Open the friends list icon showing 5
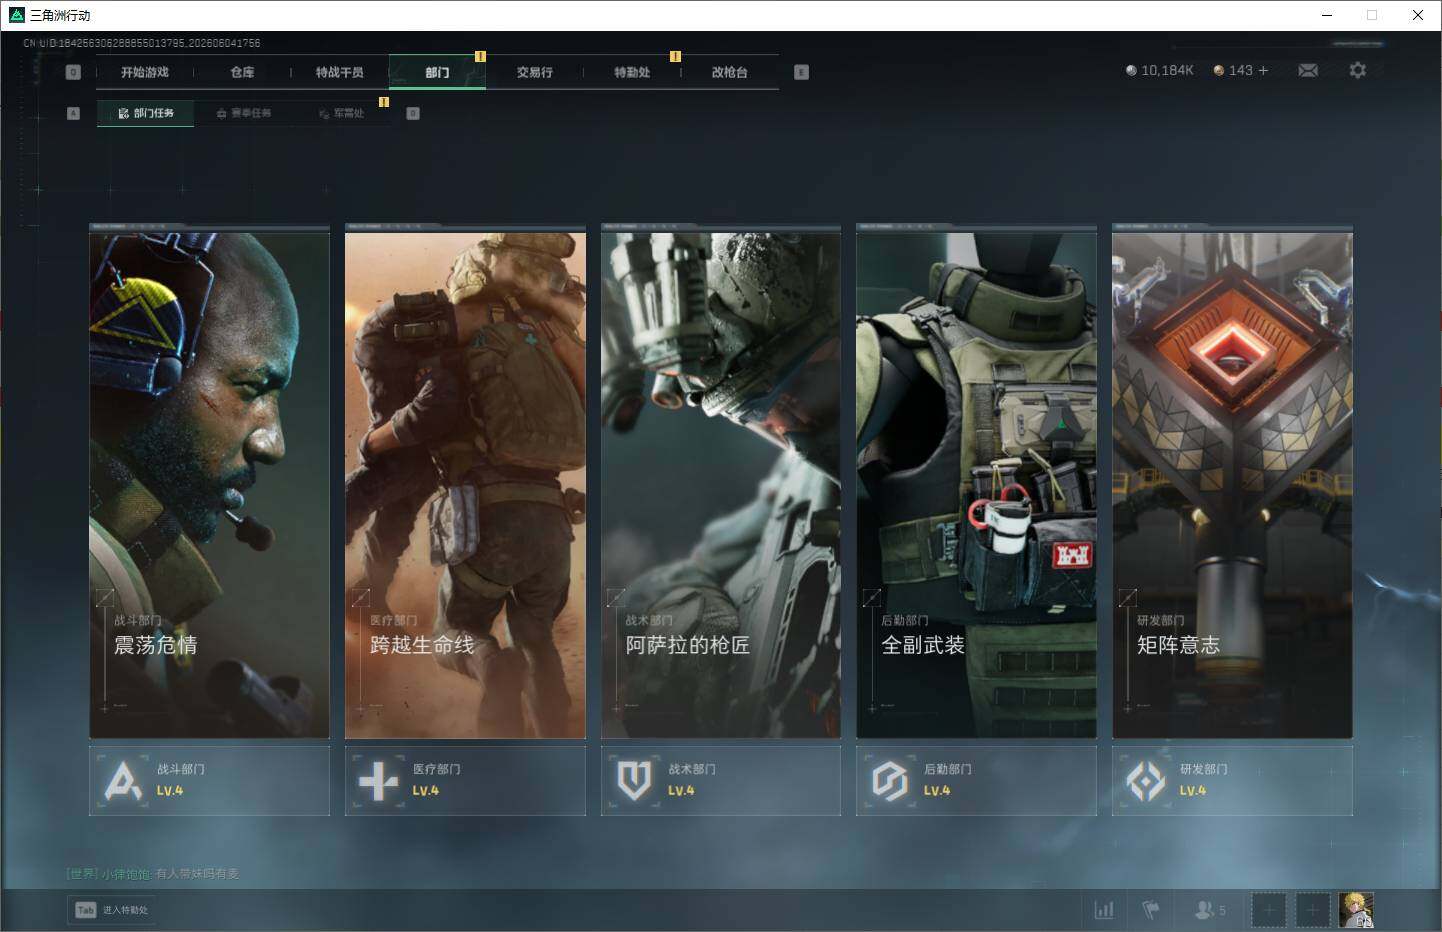1442x932 pixels. pyautogui.click(x=1210, y=910)
